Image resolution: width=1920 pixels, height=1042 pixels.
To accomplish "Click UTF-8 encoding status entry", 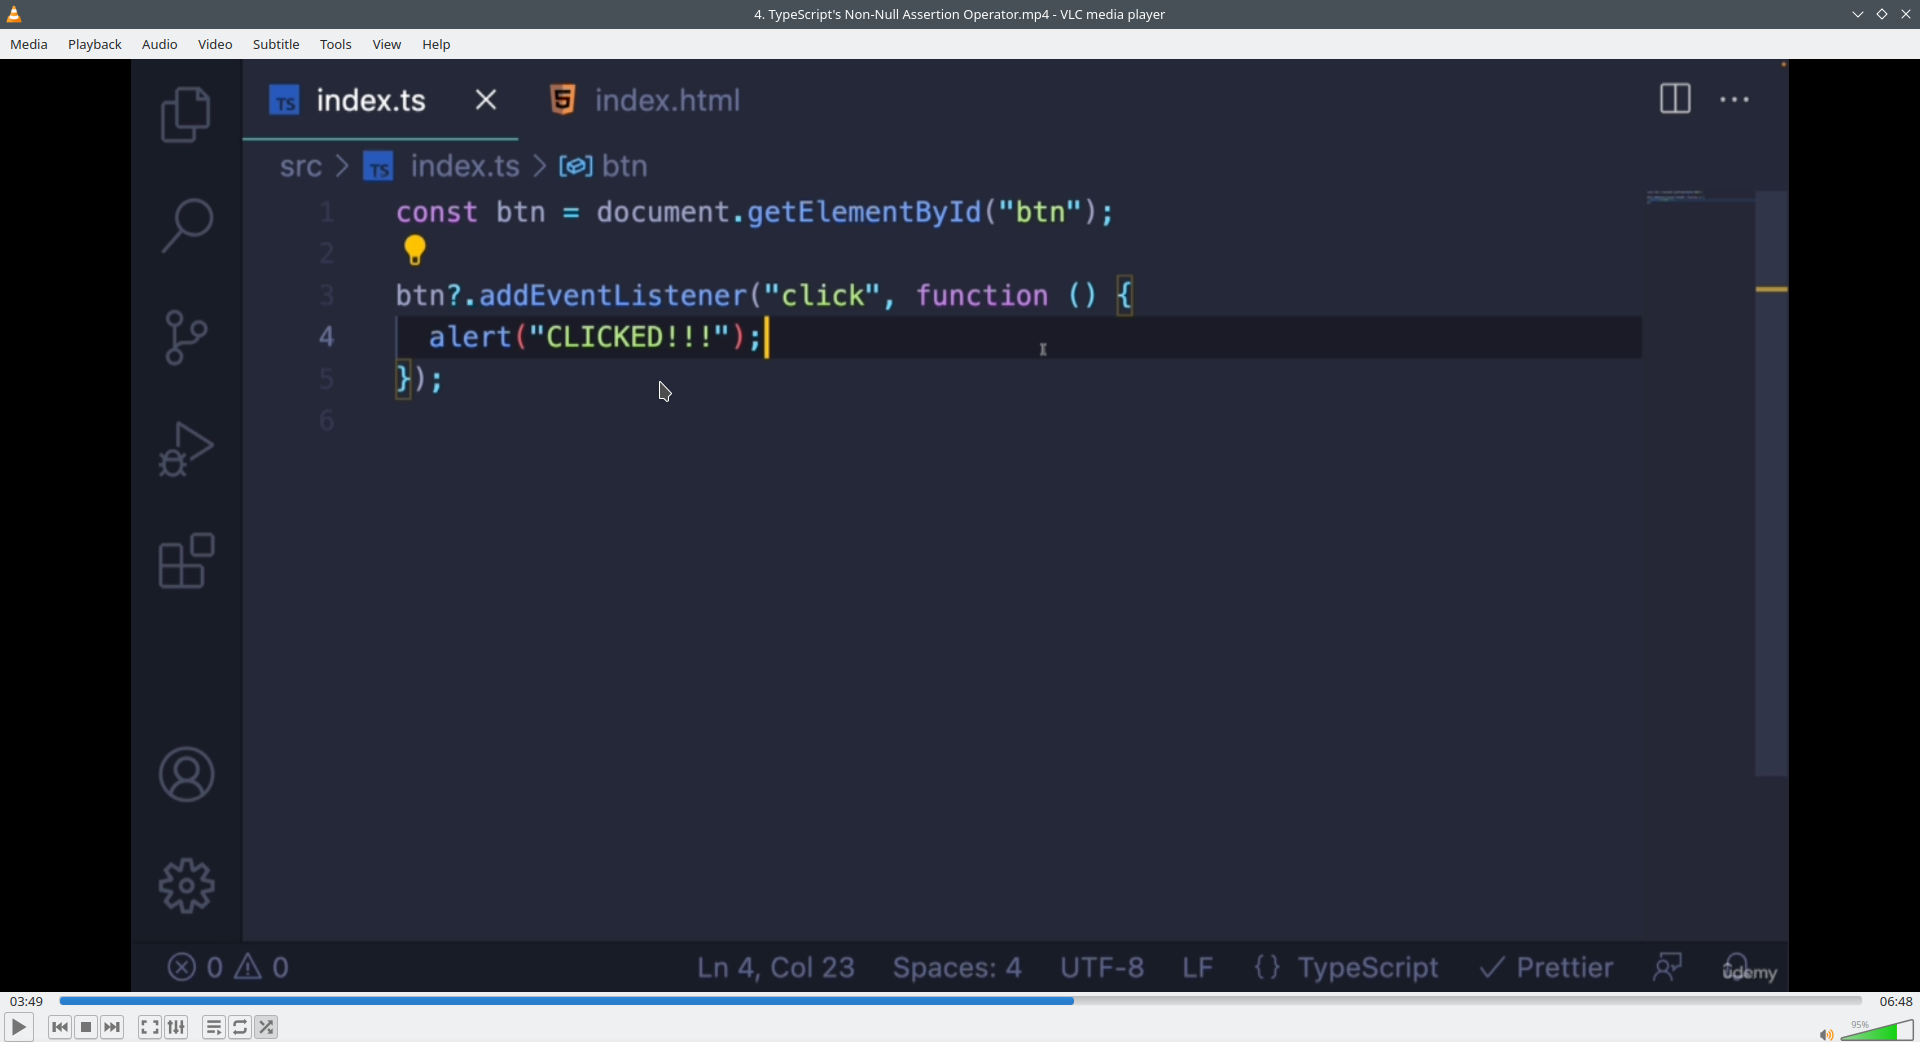I will [1102, 968].
